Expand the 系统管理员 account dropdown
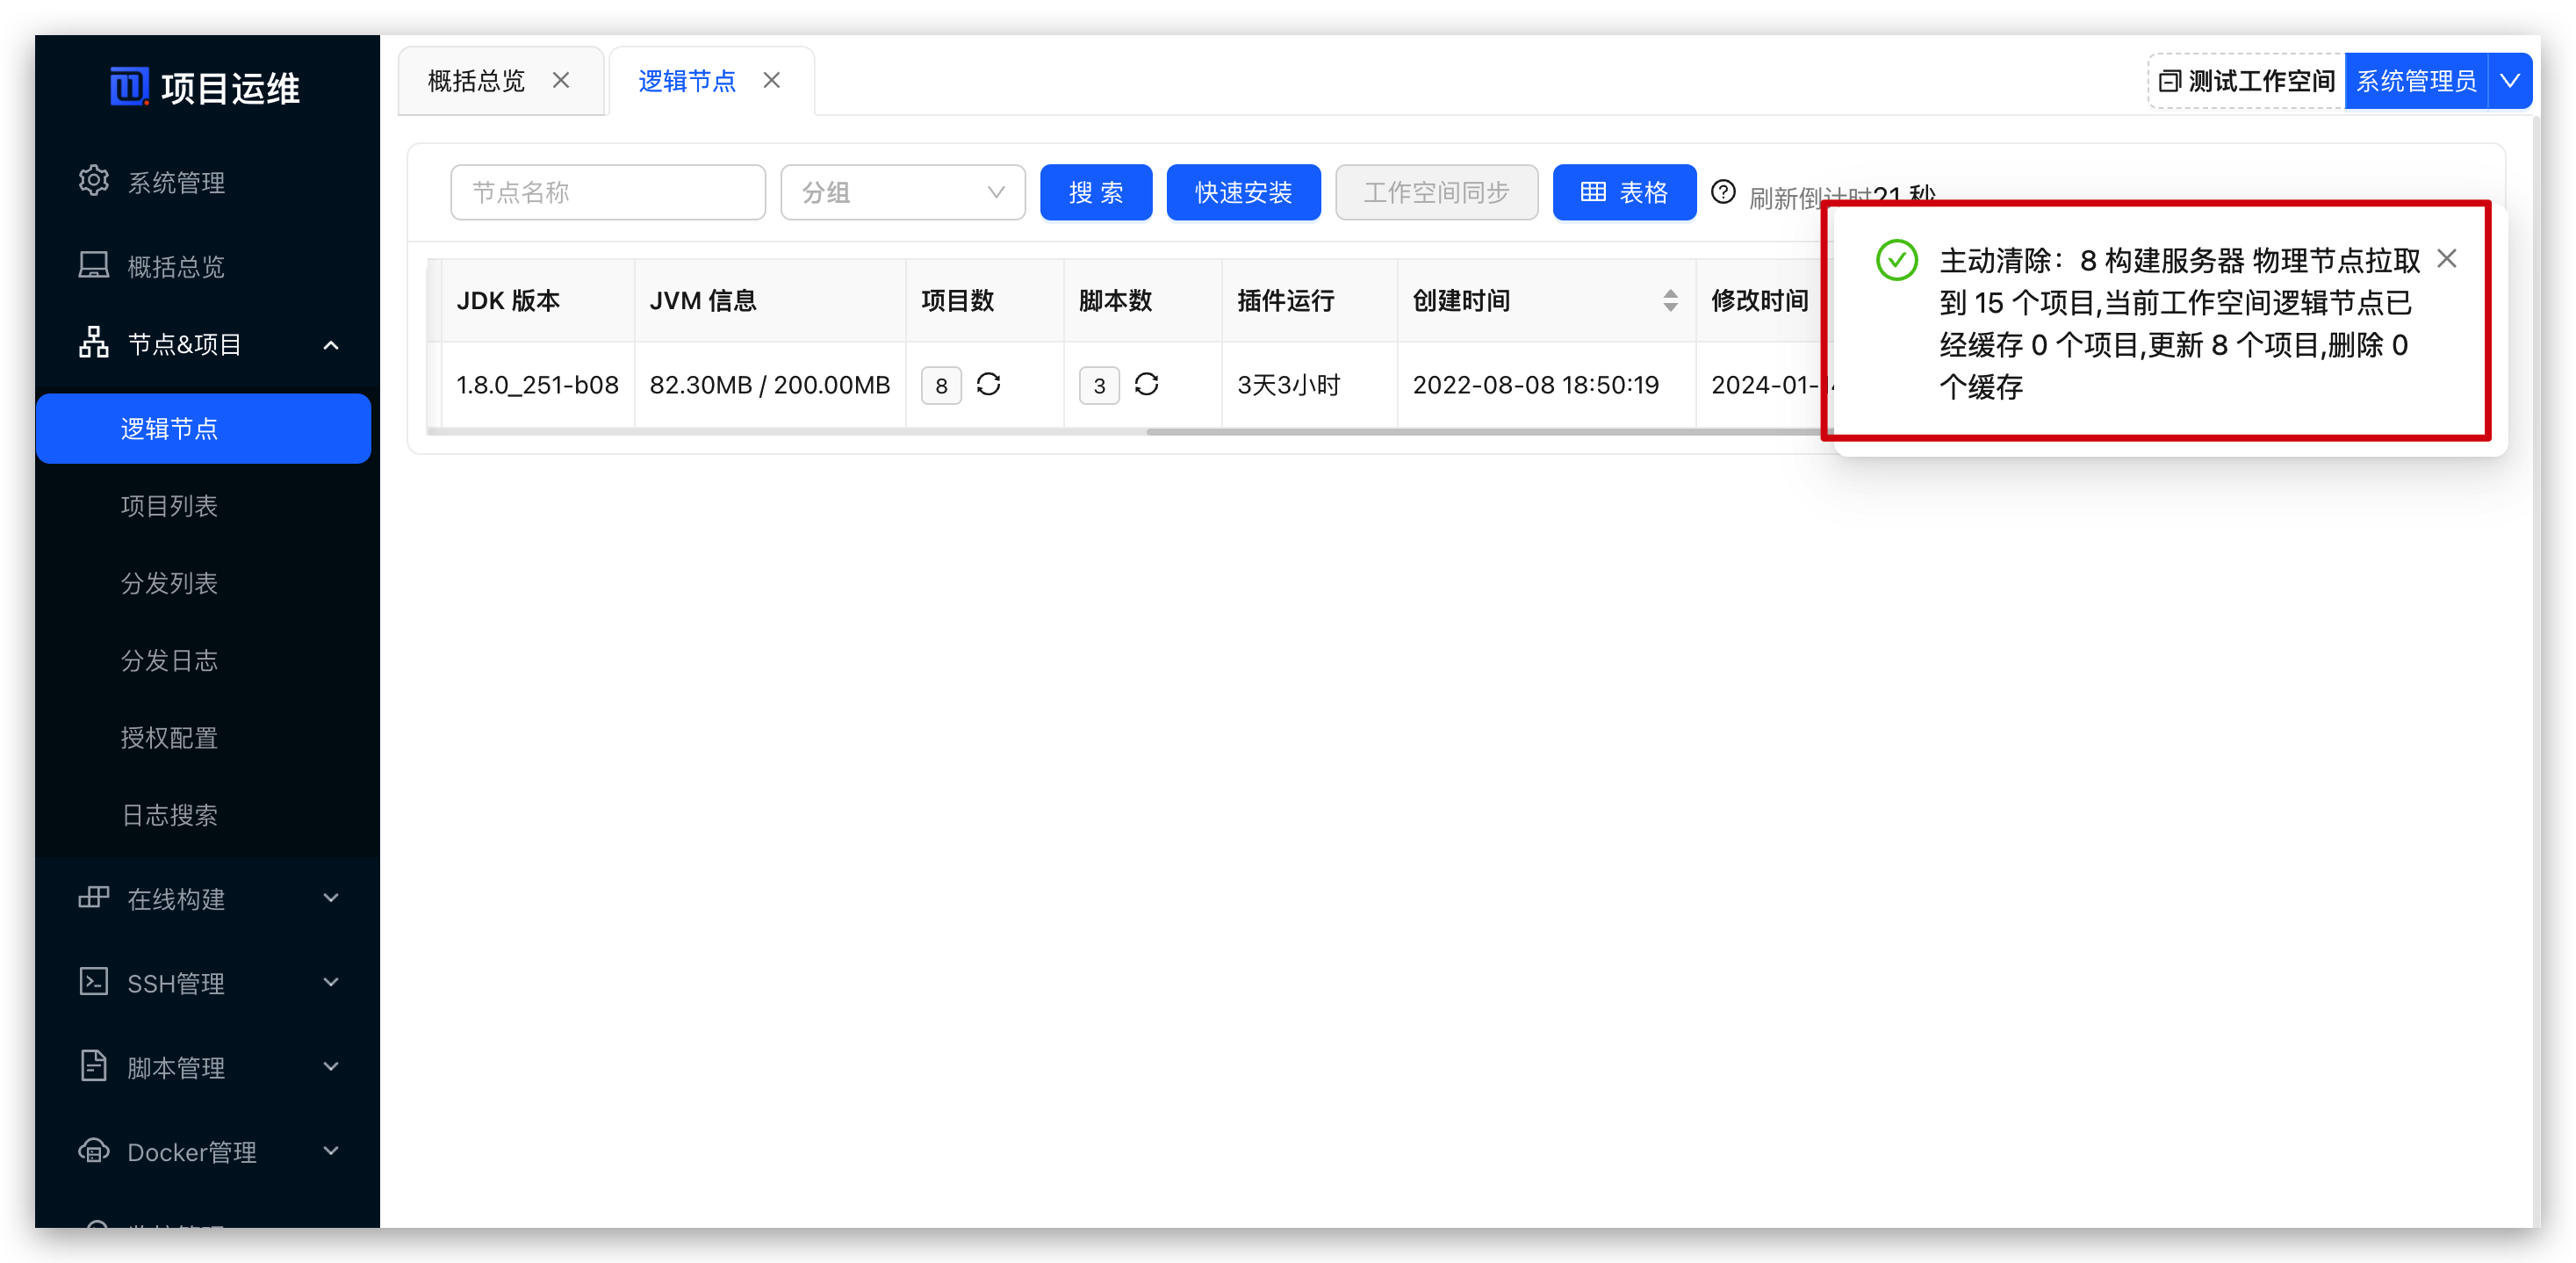Viewport: 2576px width, 1263px height. pos(2510,80)
